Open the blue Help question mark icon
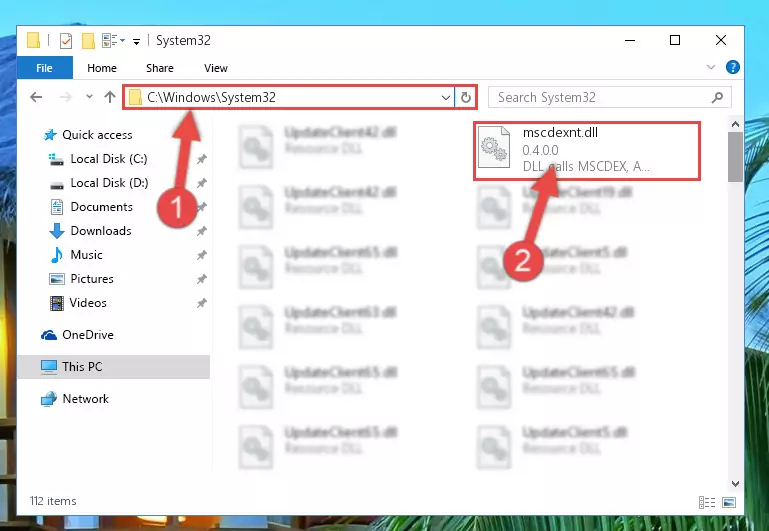This screenshot has width=769, height=531. point(733,67)
